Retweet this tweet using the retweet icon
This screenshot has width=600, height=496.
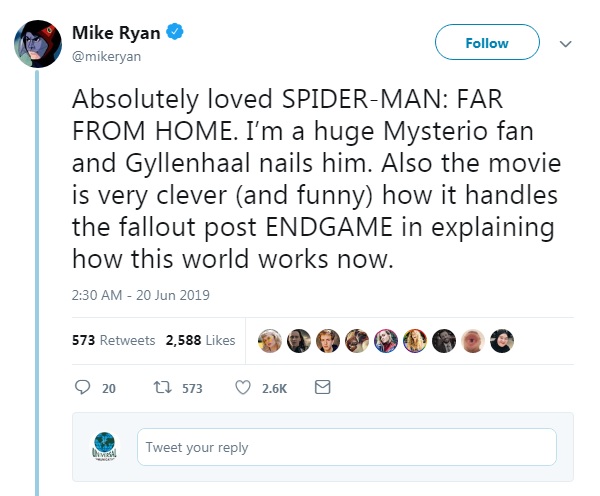pos(160,387)
